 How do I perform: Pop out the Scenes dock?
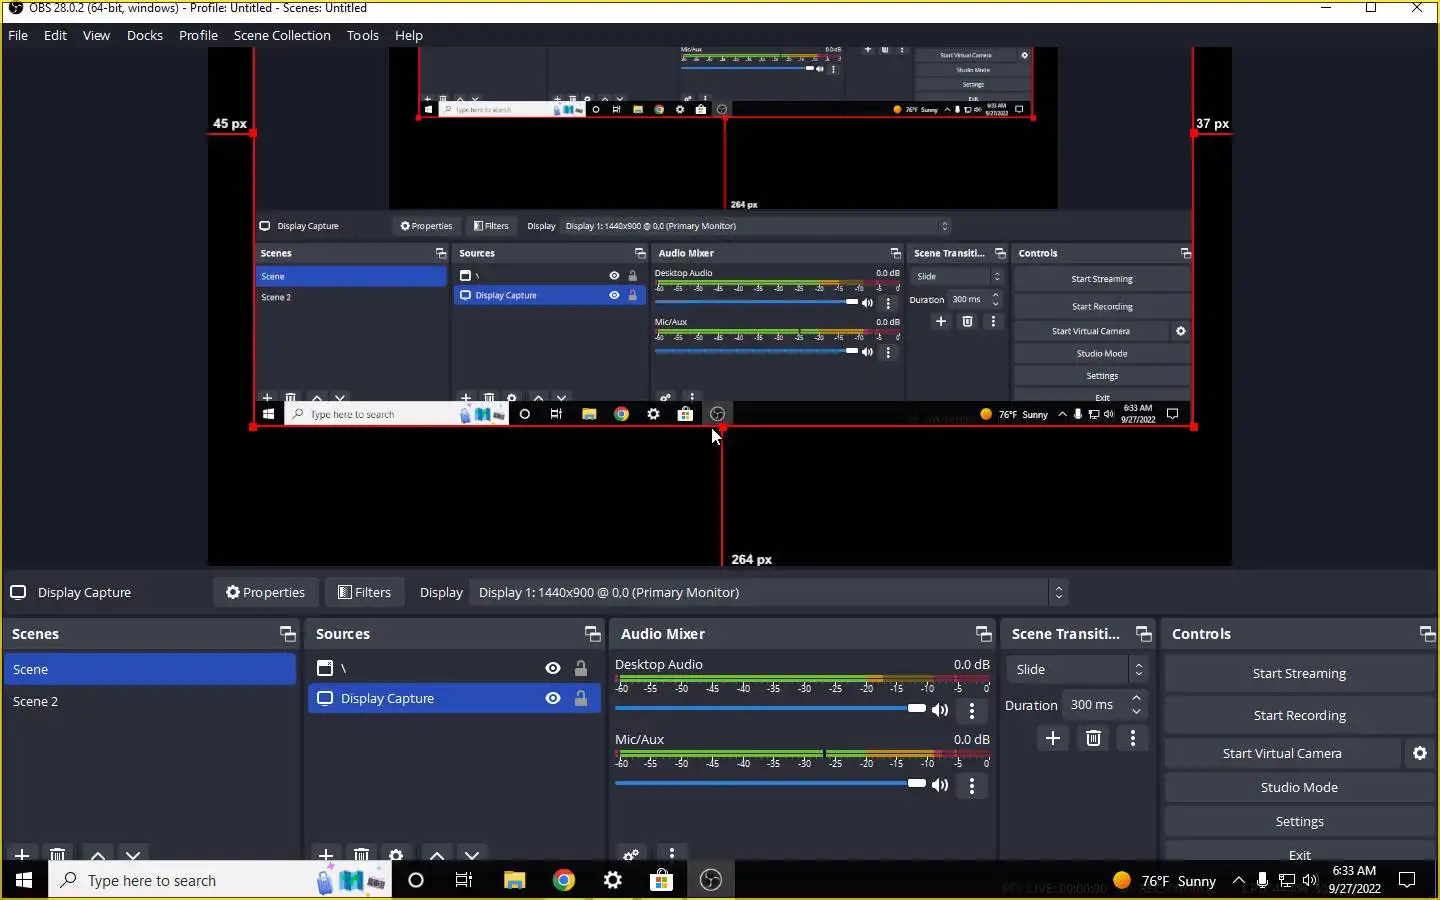pos(288,634)
